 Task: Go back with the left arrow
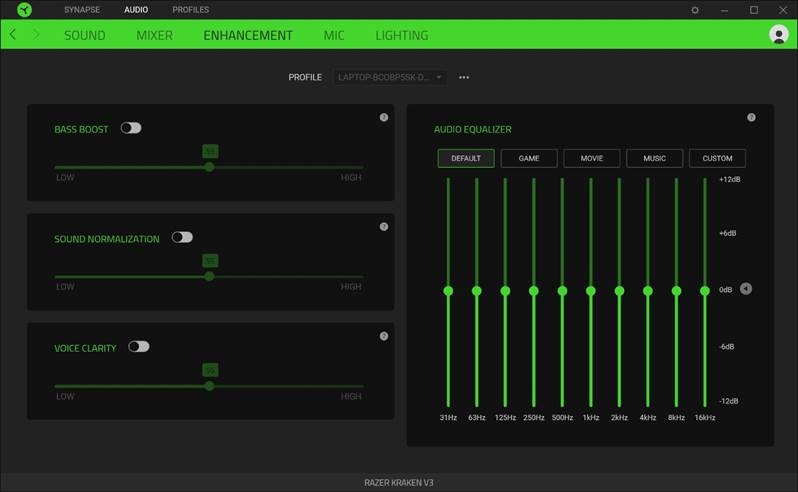coord(13,35)
